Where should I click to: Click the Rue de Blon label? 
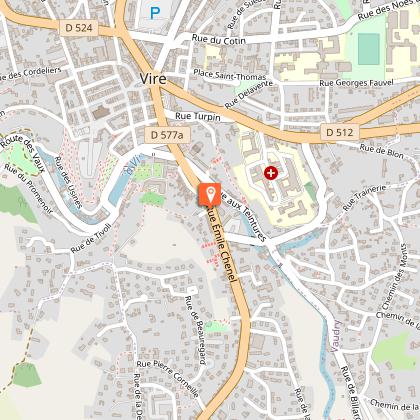pos(382,151)
